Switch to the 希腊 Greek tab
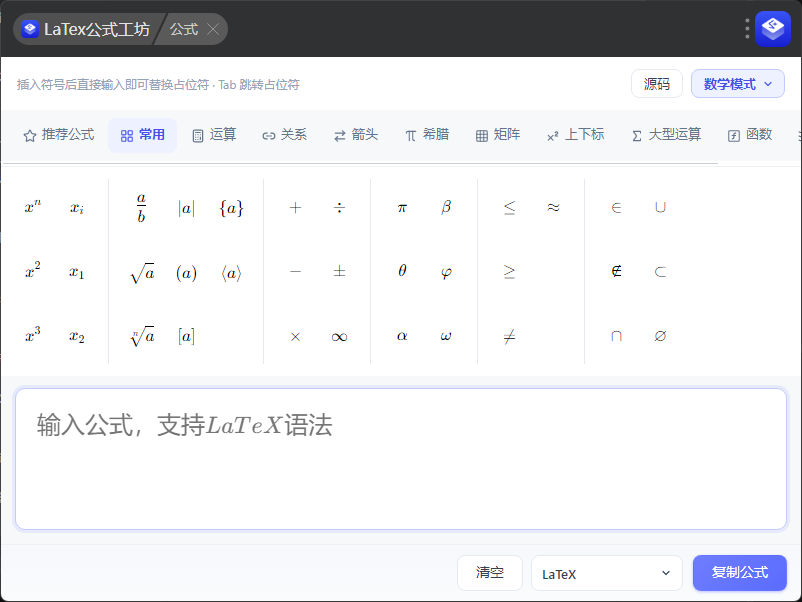Screen dimensions: 802x602 (x=427, y=135)
